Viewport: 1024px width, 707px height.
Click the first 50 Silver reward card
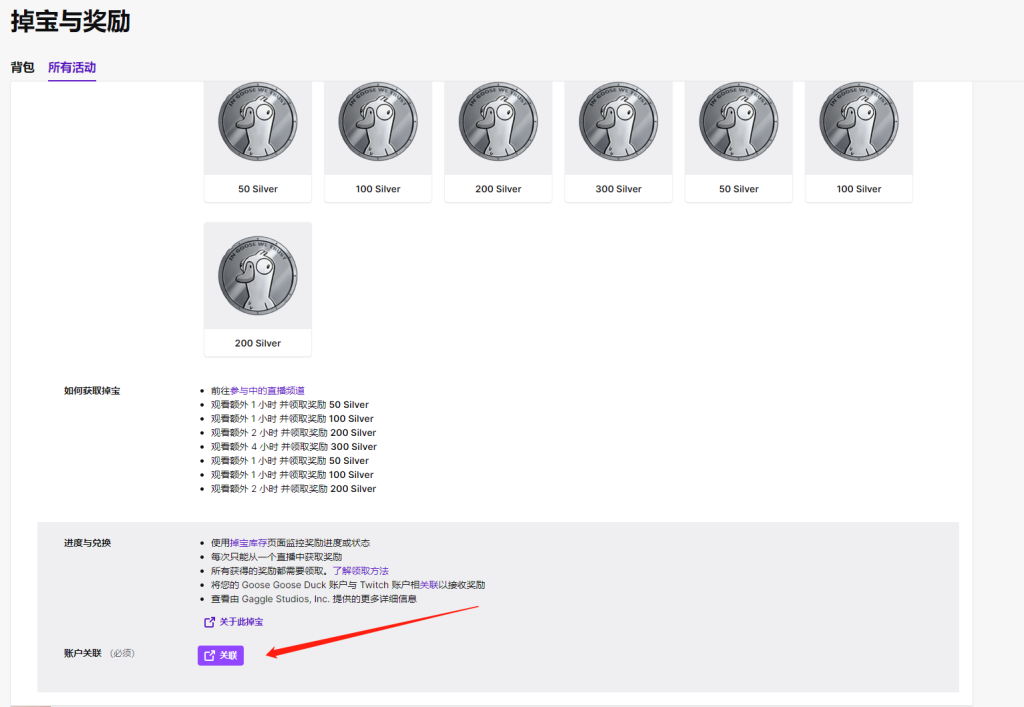258,141
